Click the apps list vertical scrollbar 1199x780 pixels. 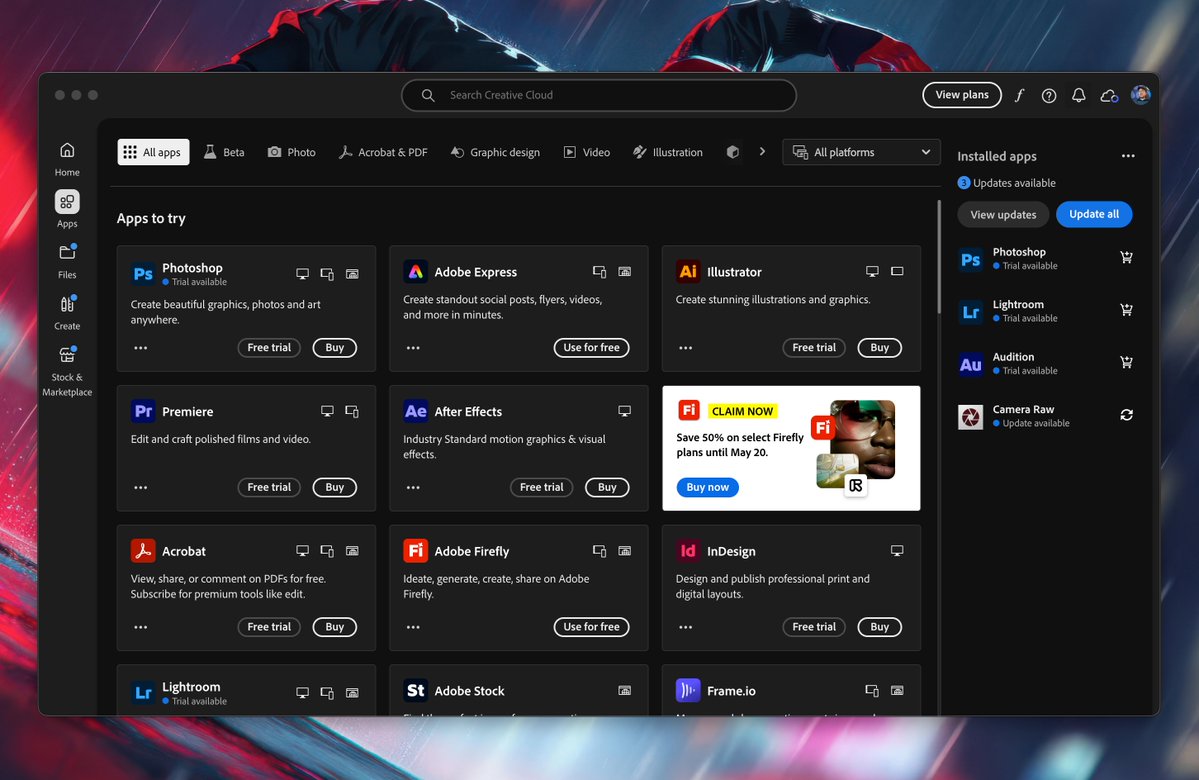tap(939, 257)
